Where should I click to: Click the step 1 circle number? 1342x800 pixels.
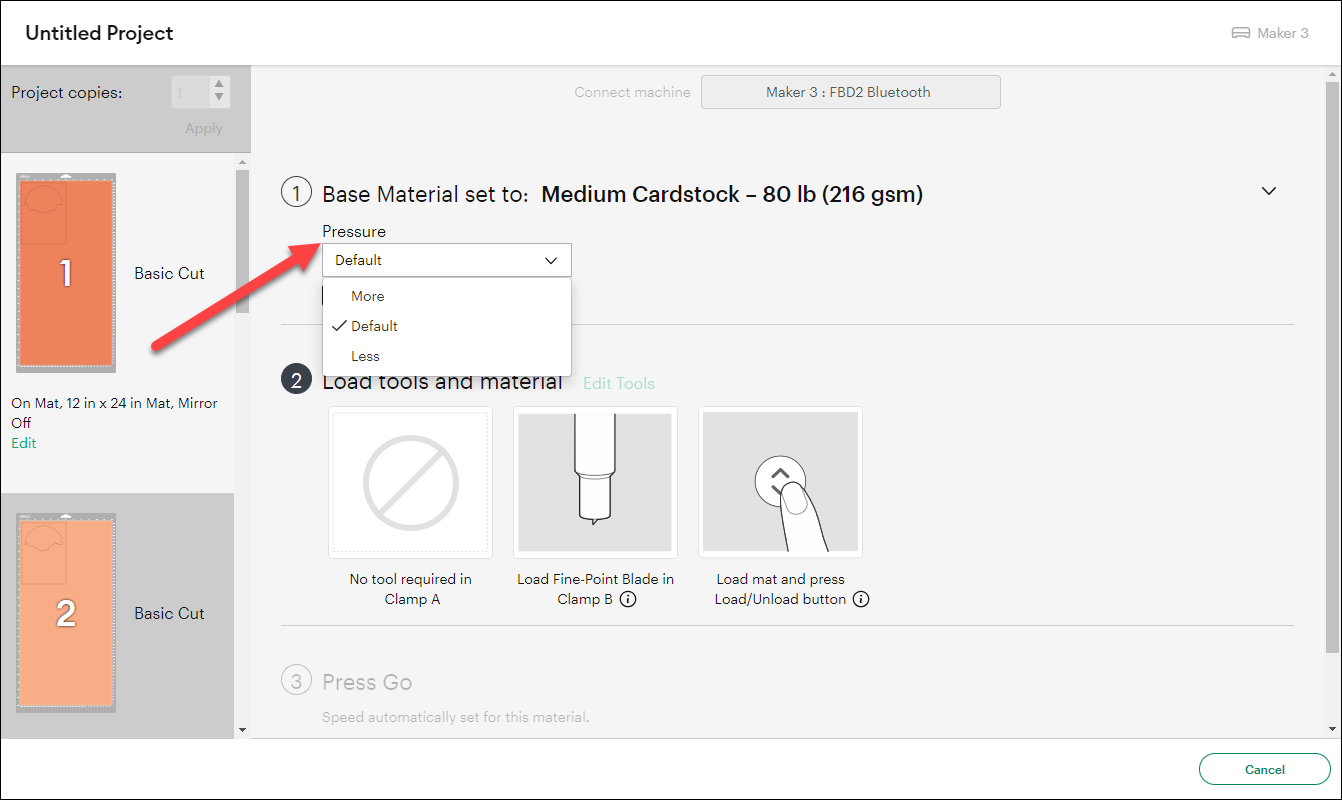296,191
